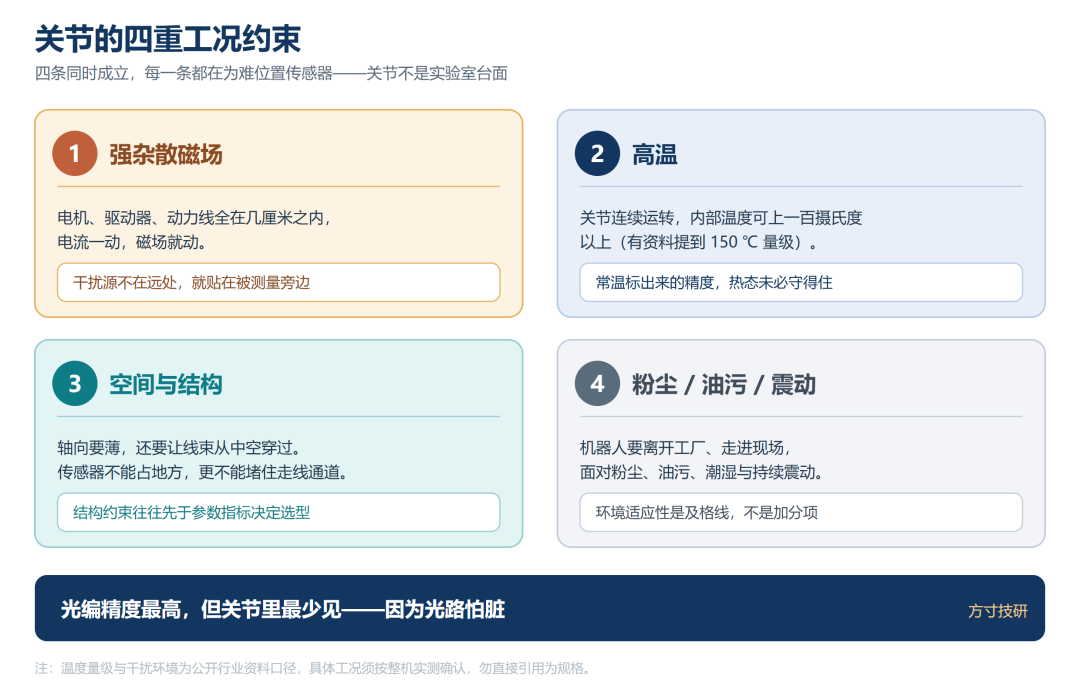Click the heading 空间与结构

(165, 384)
